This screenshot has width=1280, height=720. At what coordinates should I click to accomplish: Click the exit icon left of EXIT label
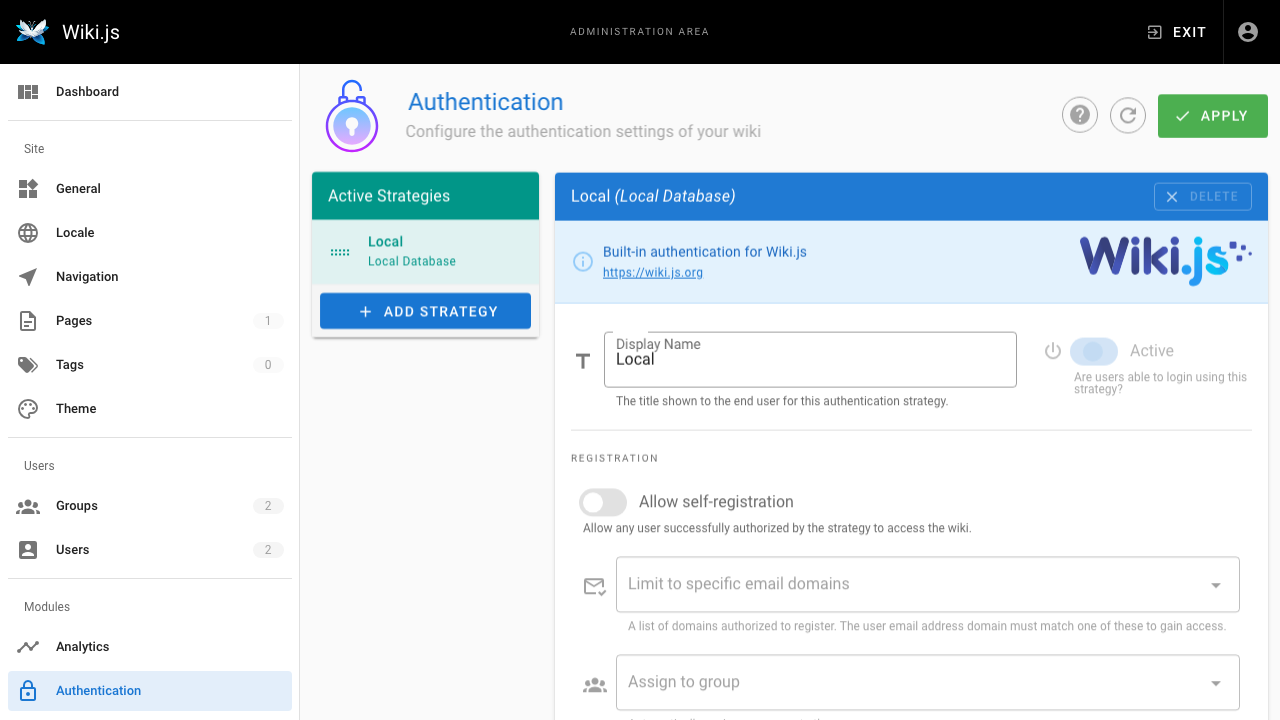coord(1154,32)
